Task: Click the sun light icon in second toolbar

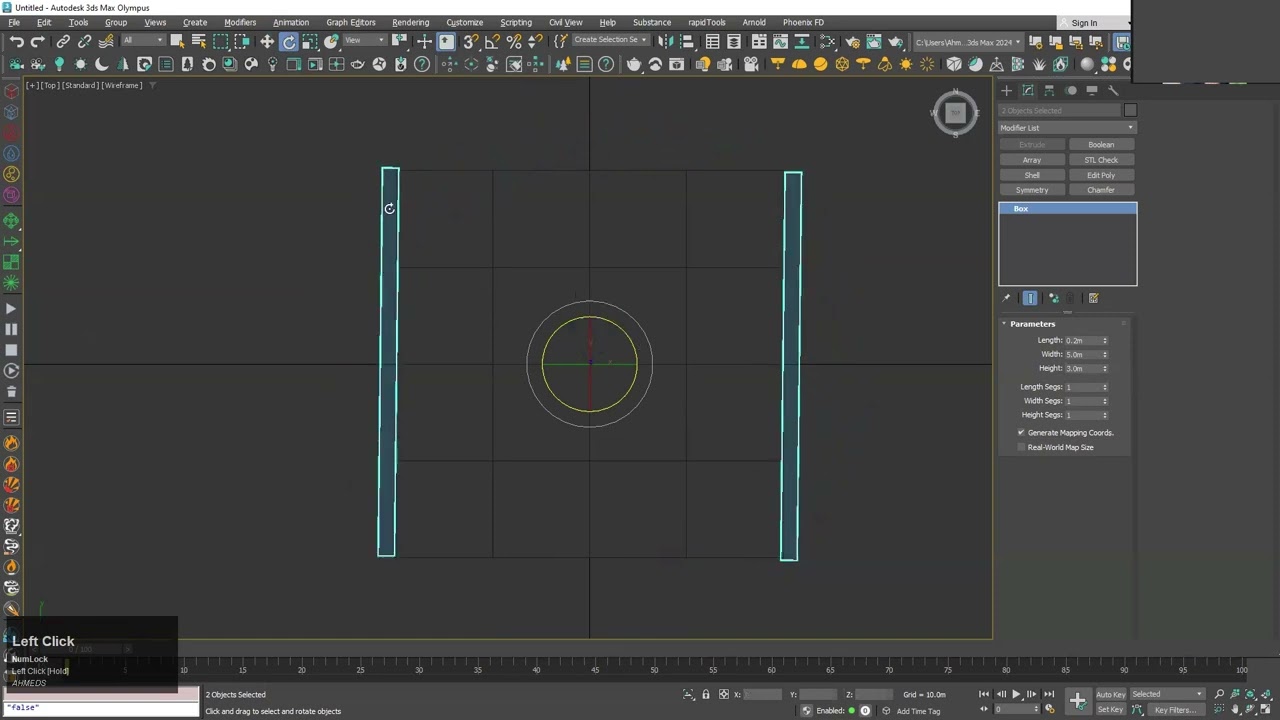Action: [906, 64]
